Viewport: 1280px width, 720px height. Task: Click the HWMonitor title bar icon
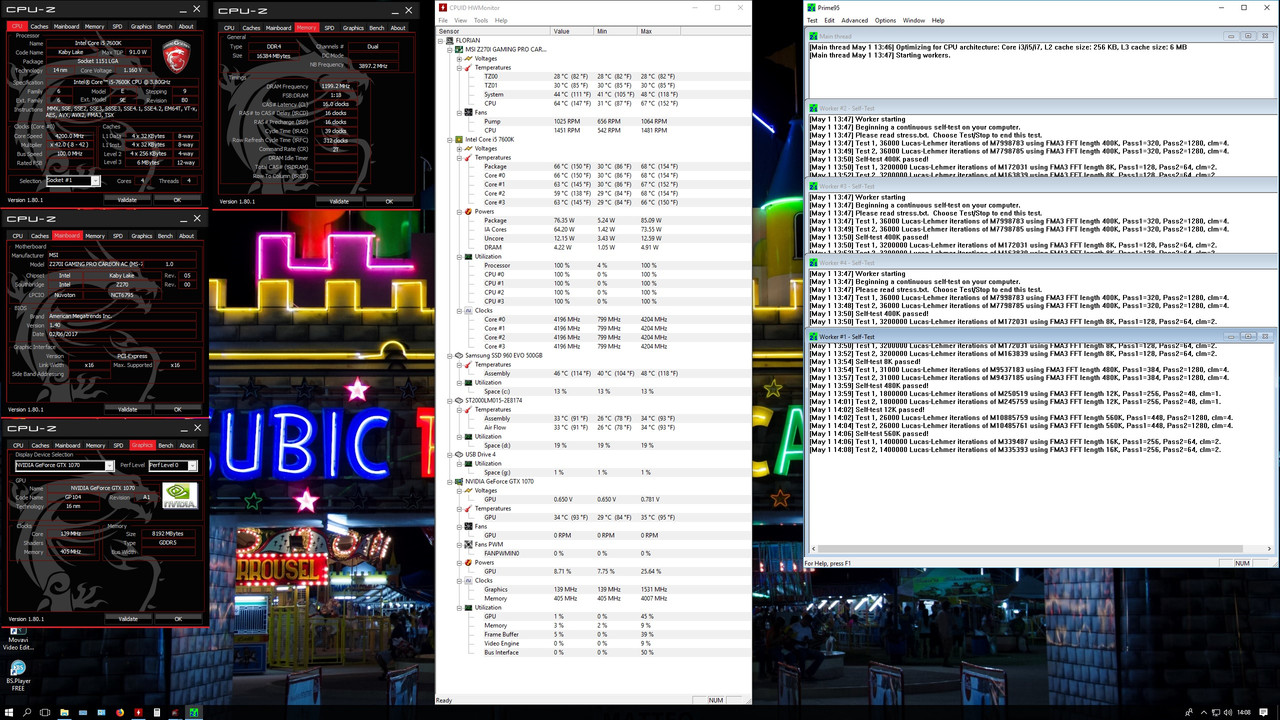[x=443, y=7]
